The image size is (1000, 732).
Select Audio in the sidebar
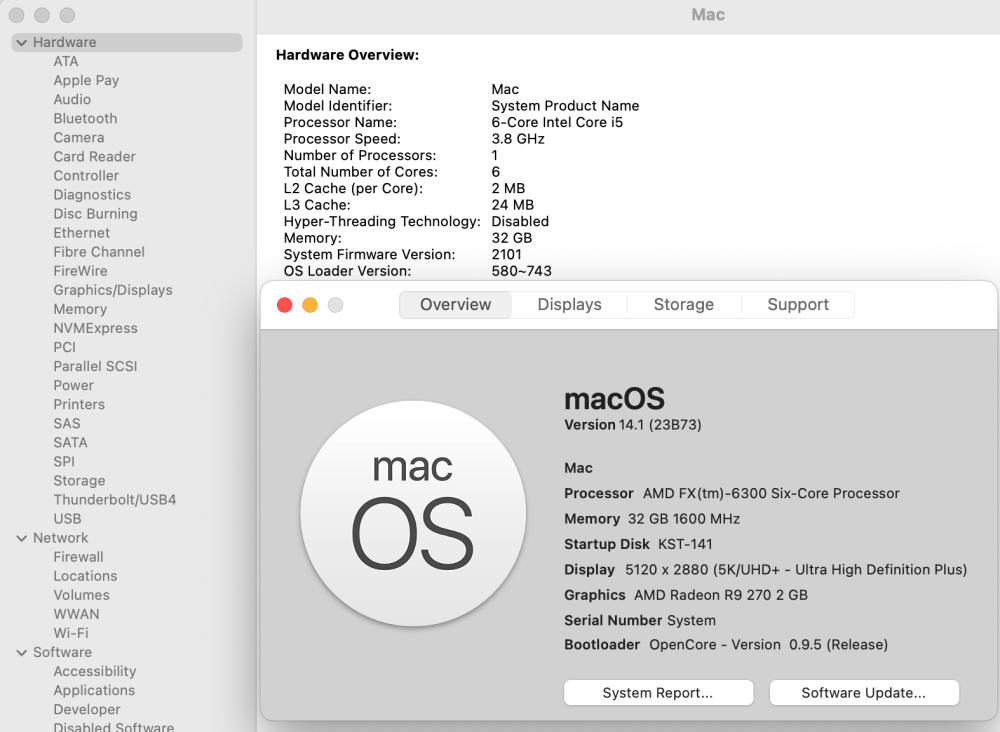72,99
